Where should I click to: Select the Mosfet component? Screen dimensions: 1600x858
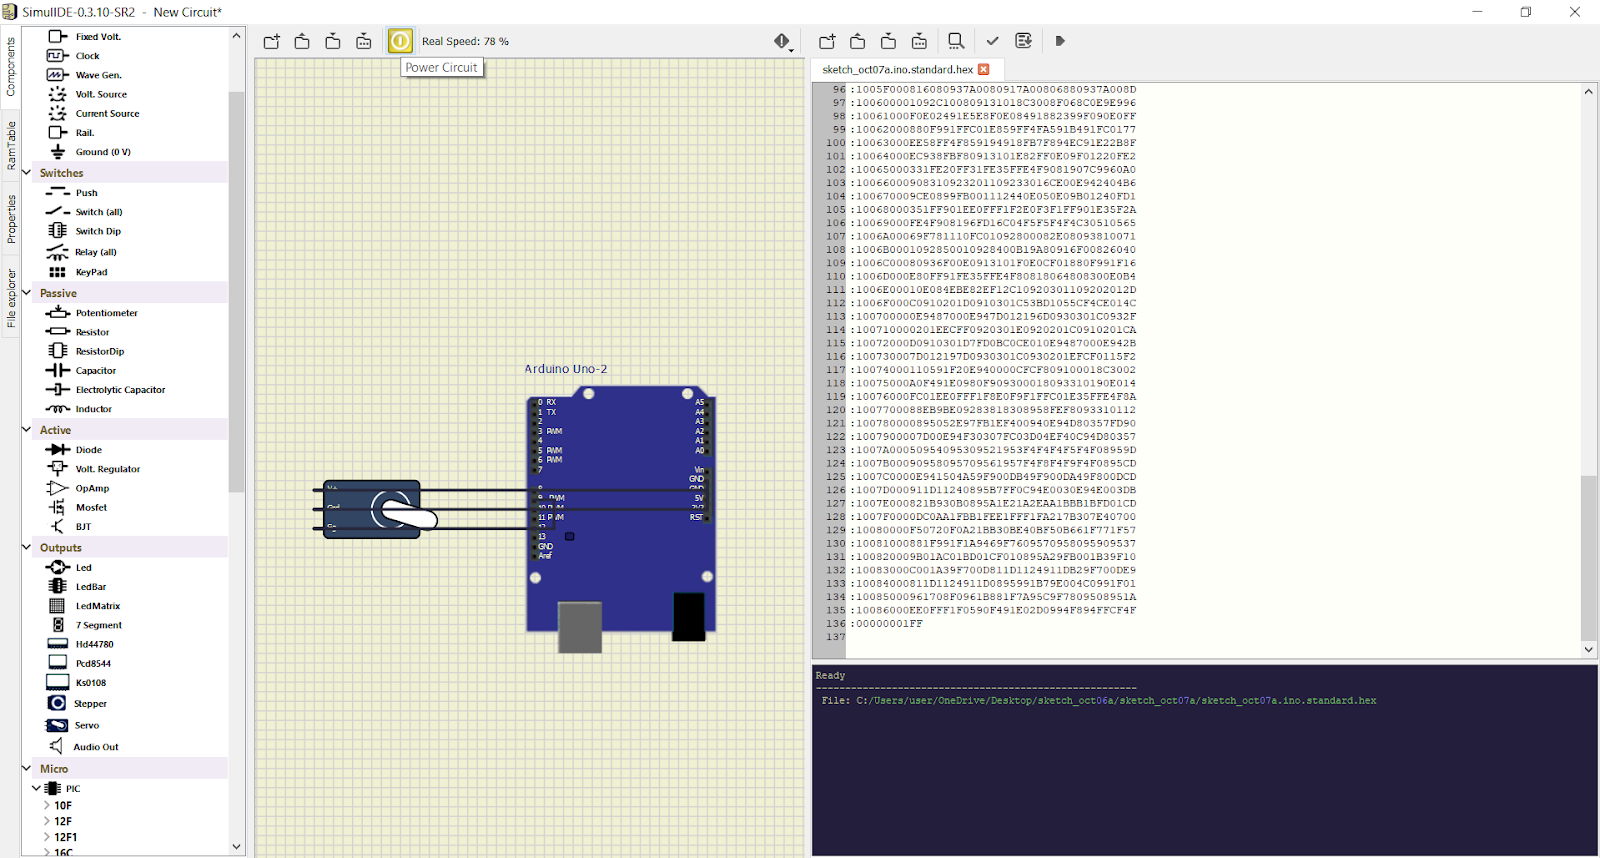[91, 507]
